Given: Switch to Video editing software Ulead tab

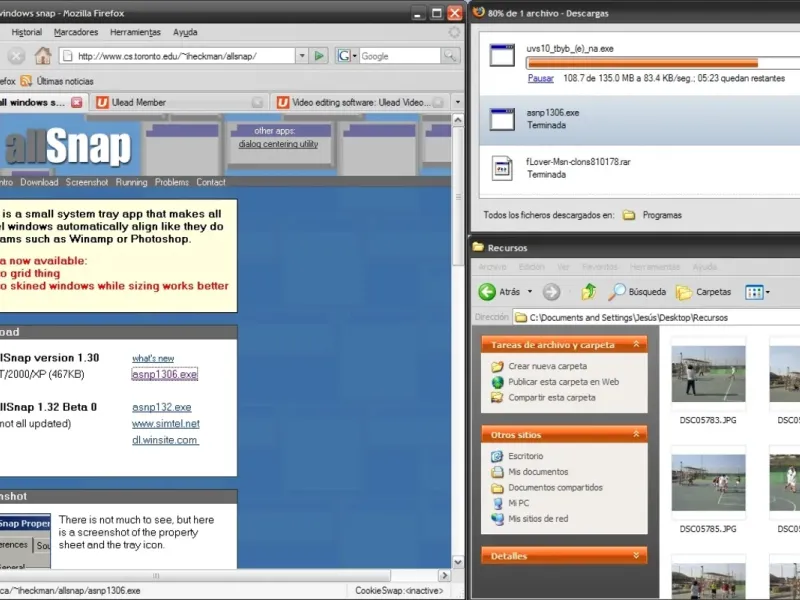Looking at the screenshot, I should pyautogui.click(x=360, y=103).
